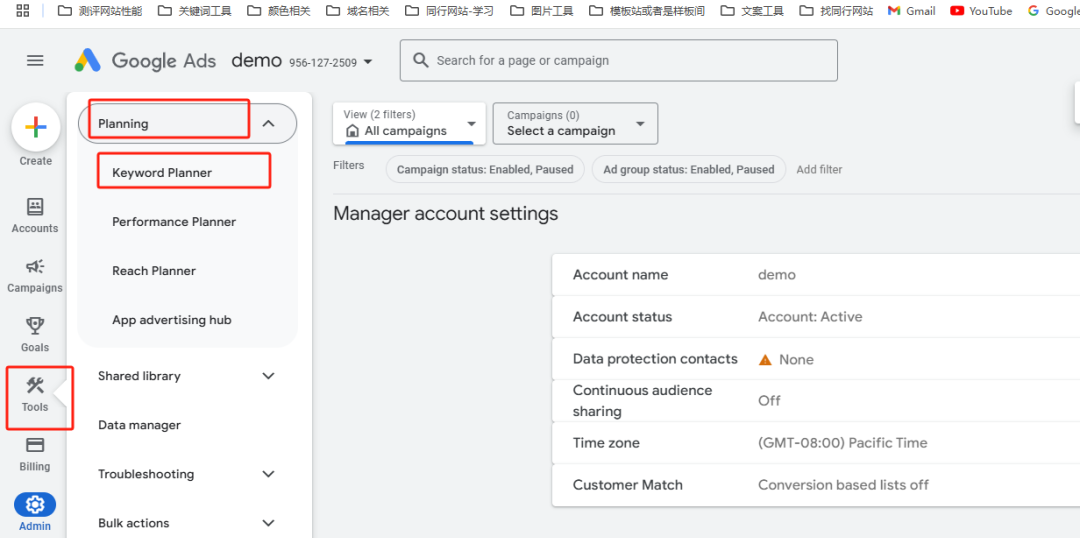Open the hamburger main menu

coord(35,61)
